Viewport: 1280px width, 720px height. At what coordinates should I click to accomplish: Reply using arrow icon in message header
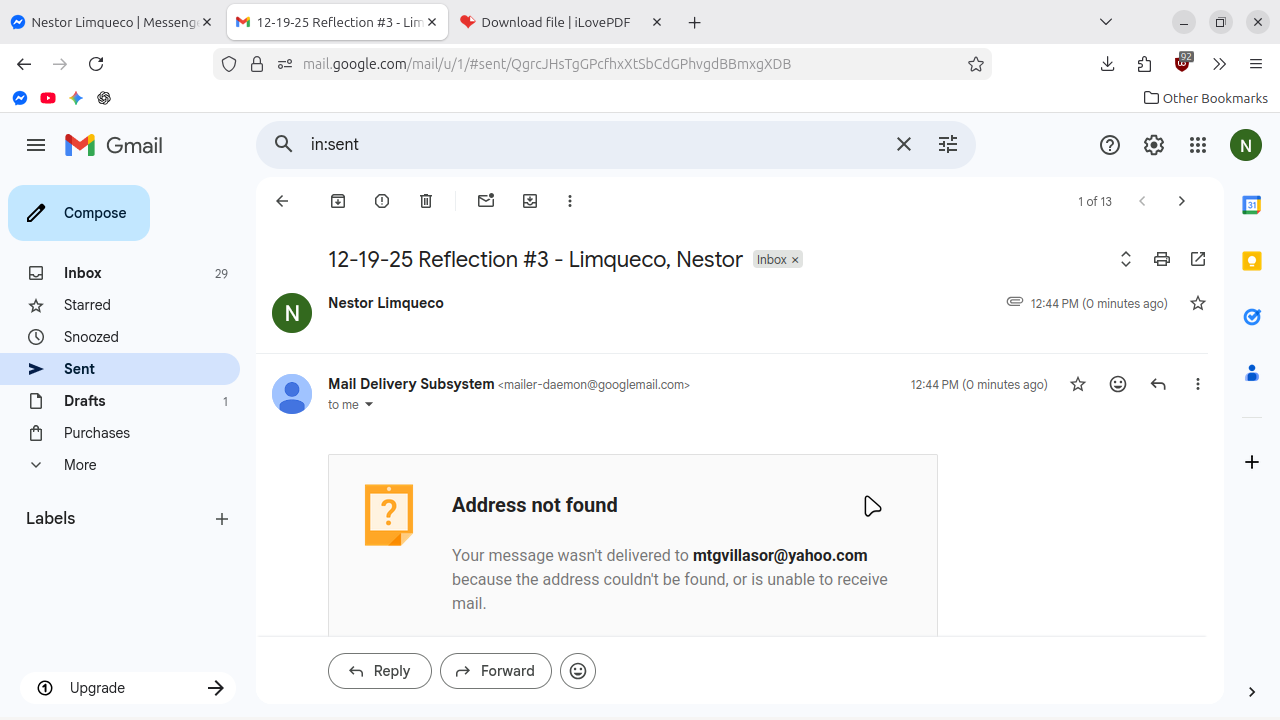[1158, 384]
